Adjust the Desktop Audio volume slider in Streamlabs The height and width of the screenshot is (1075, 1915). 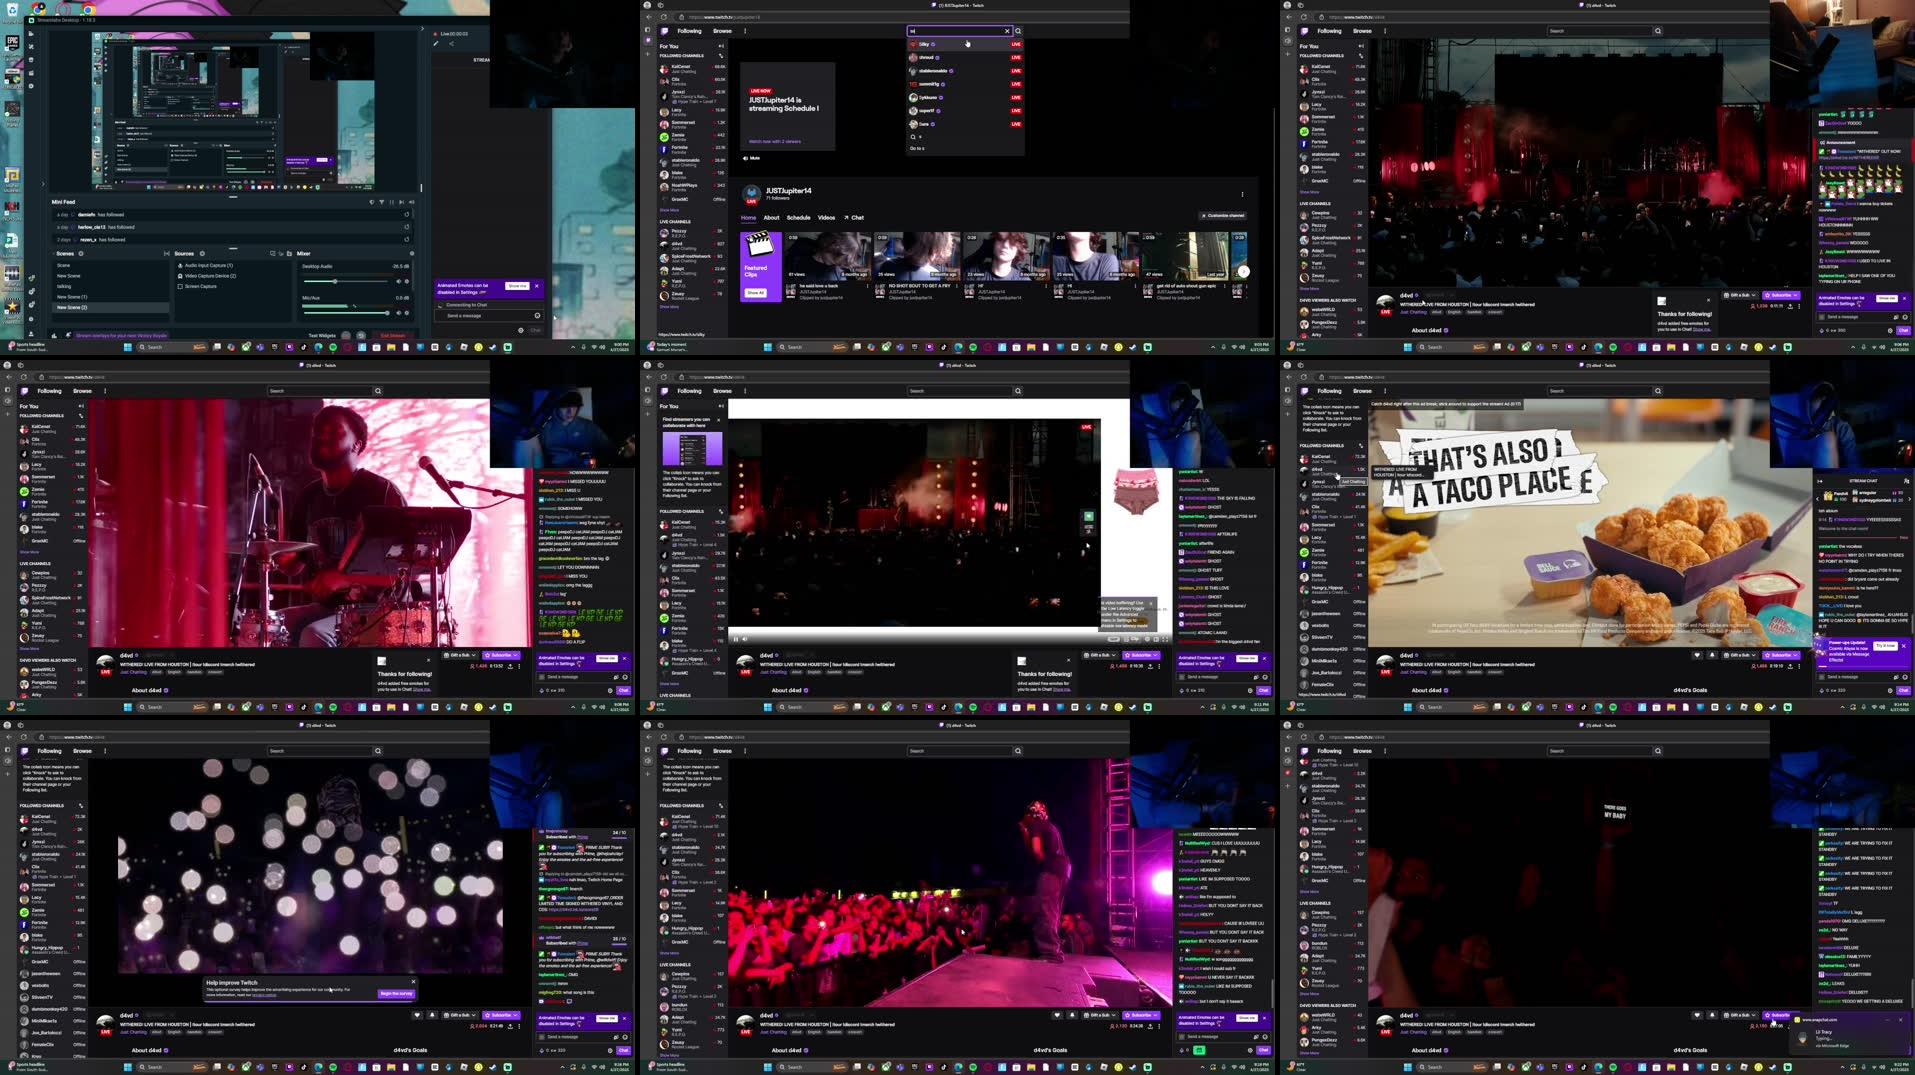click(346, 281)
